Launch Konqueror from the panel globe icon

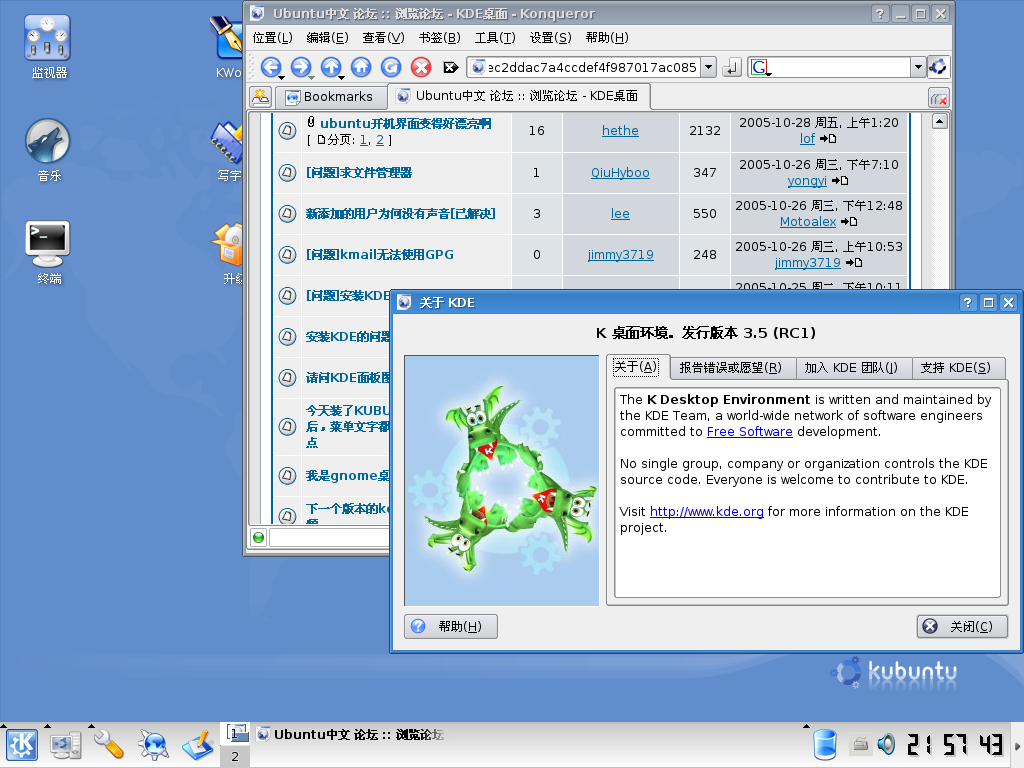[153, 745]
